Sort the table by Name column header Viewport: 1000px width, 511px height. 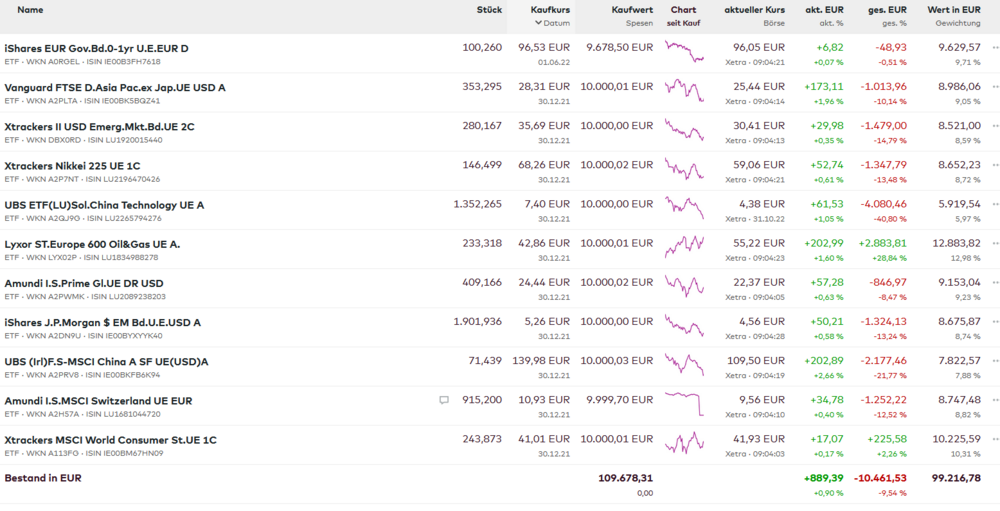coord(31,10)
